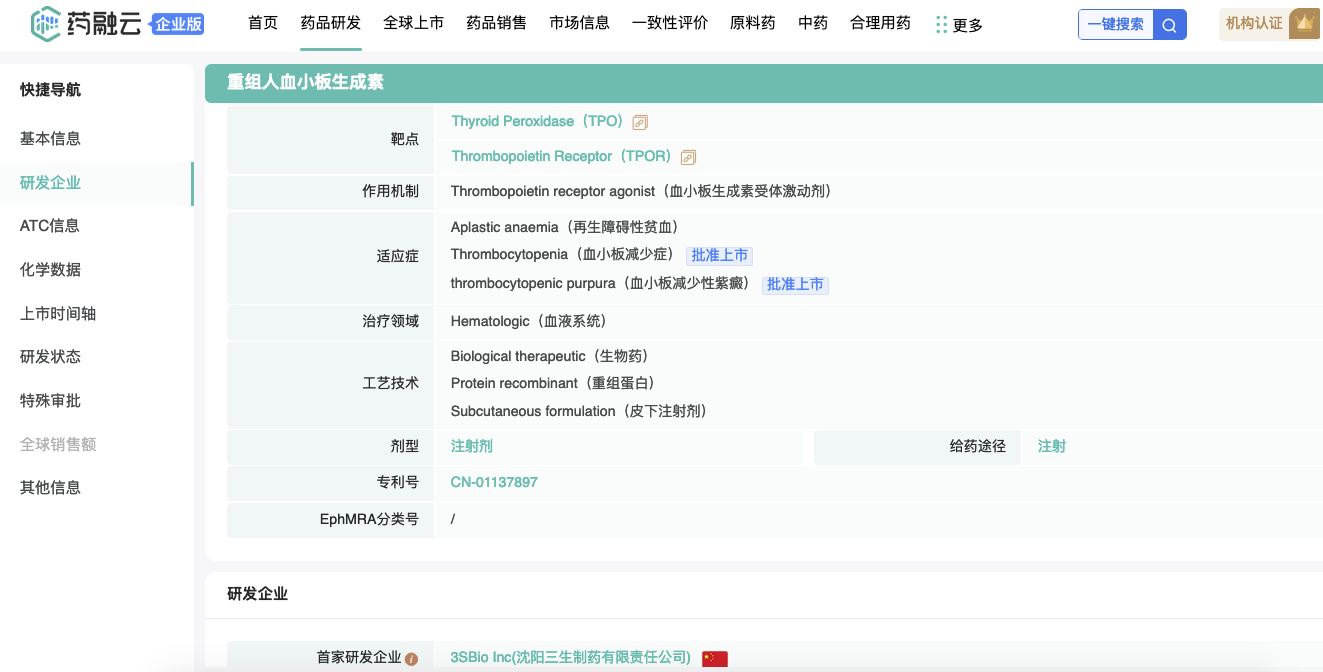The height and width of the screenshot is (672, 1323).
Task: Click the link icon beside Thyroid Peroxidase
Action: pos(640,122)
